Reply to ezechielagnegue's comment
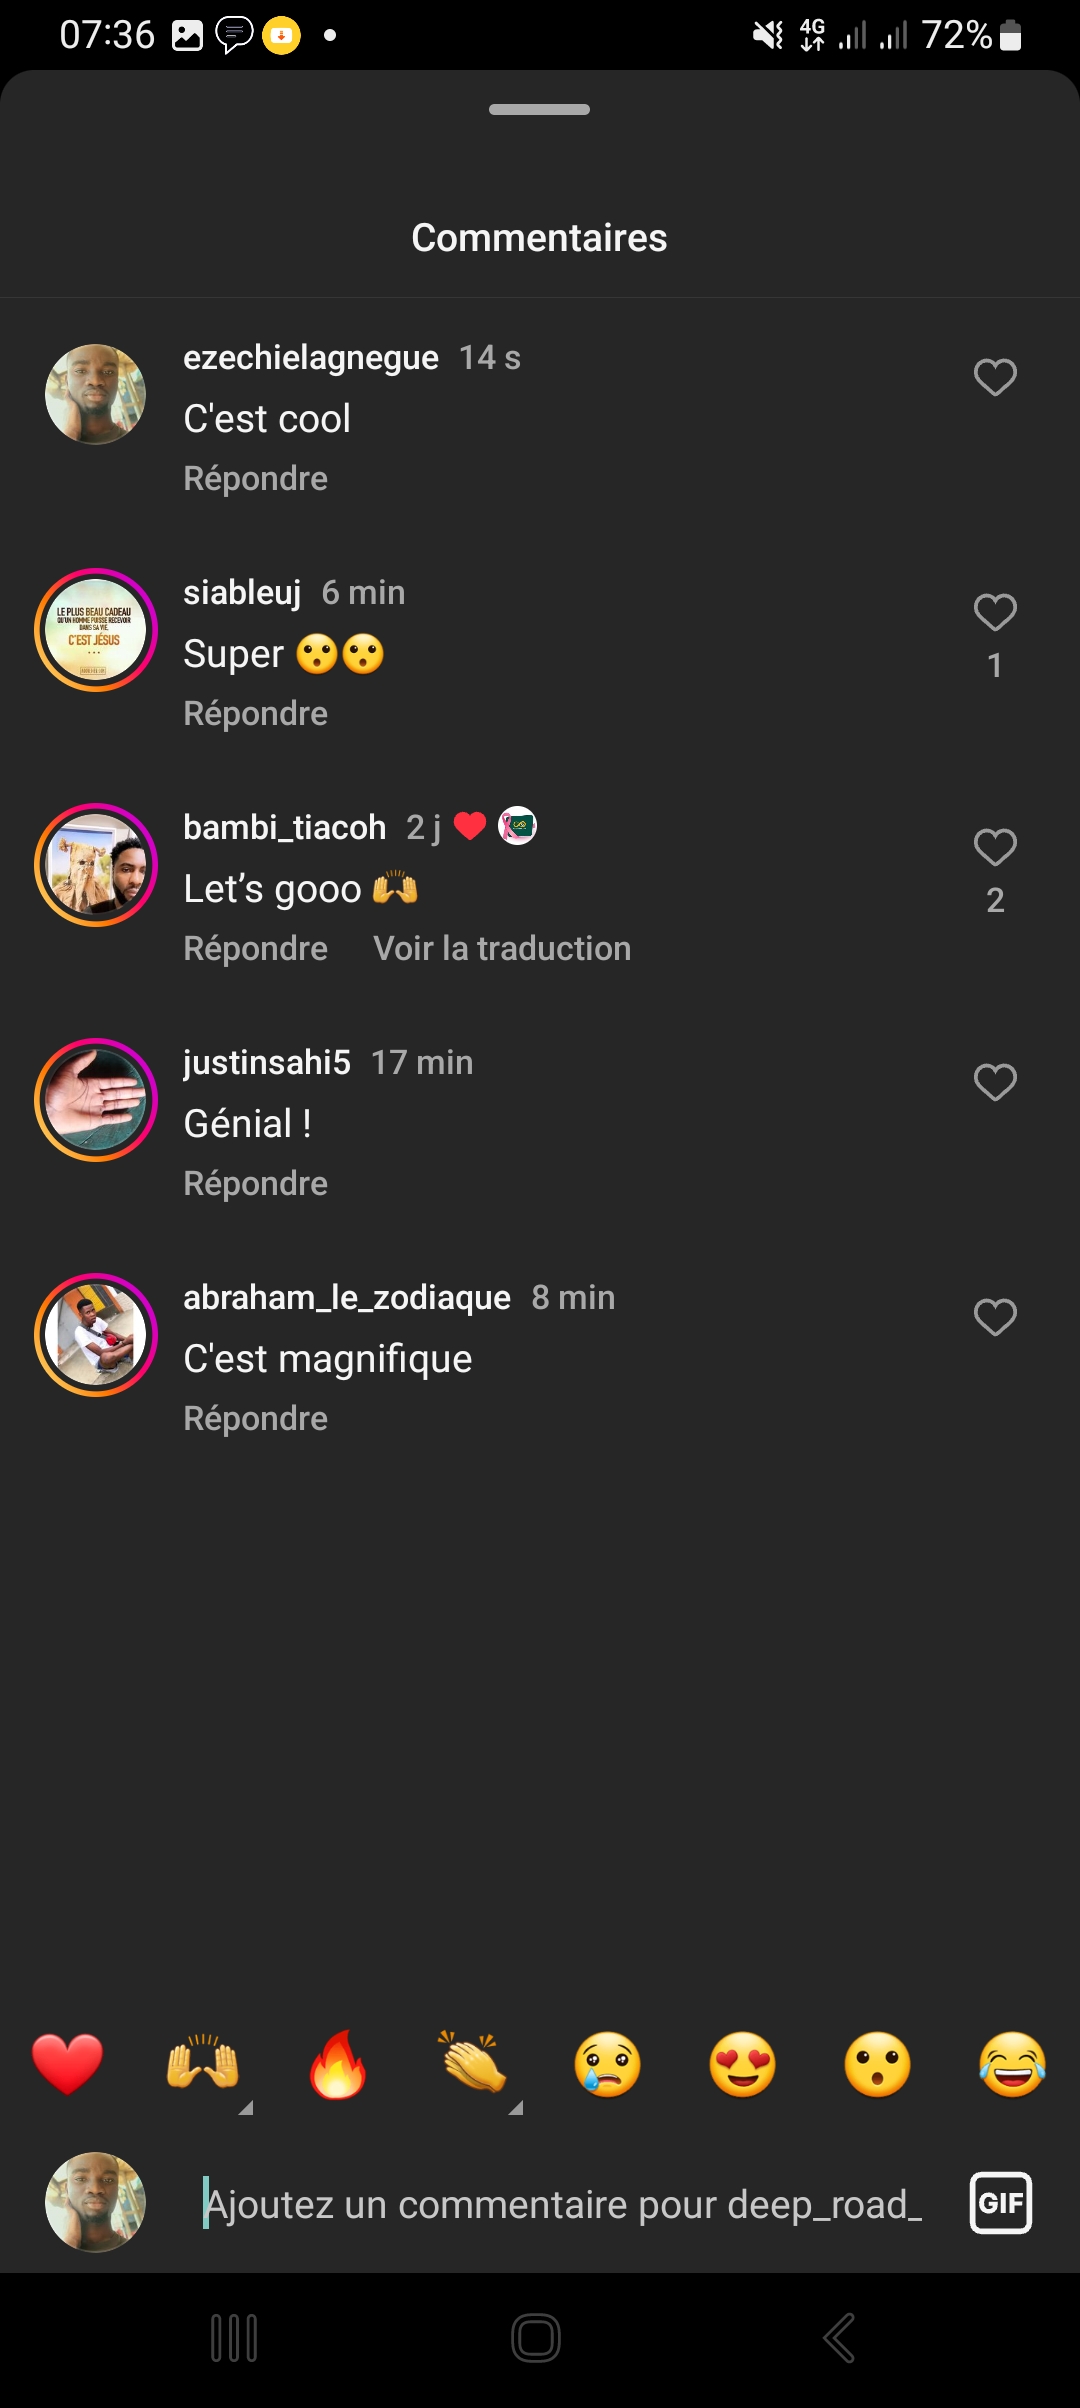The height and width of the screenshot is (2408, 1080). click(x=256, y=478)
